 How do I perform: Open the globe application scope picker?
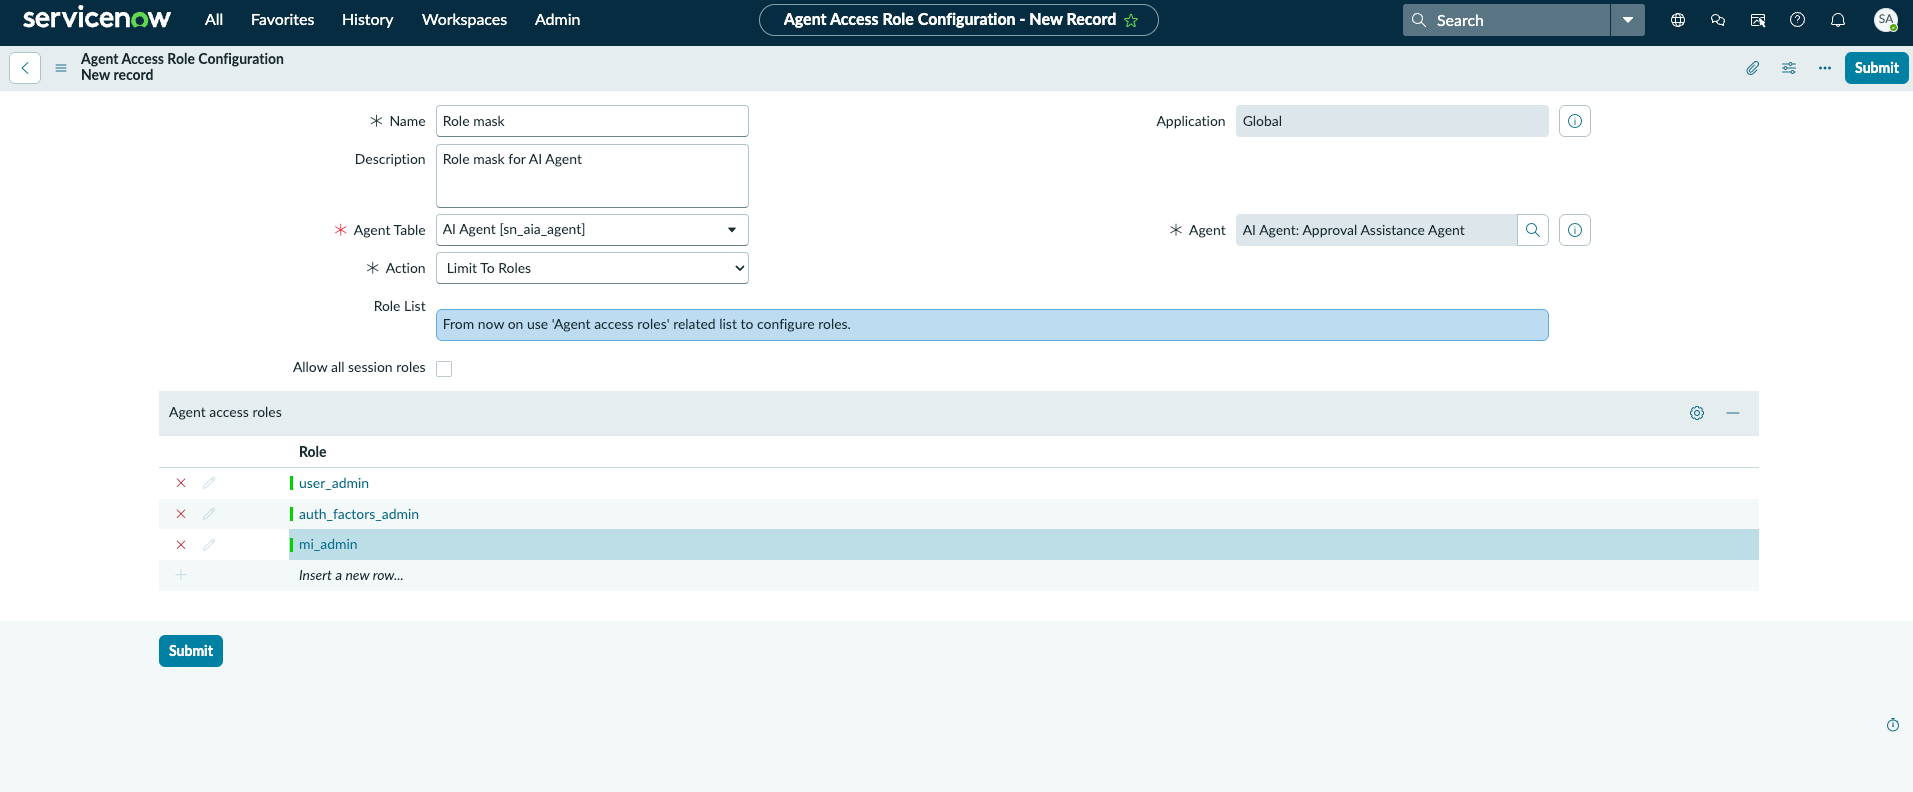pyautogui.click(x=1678, y=20)
